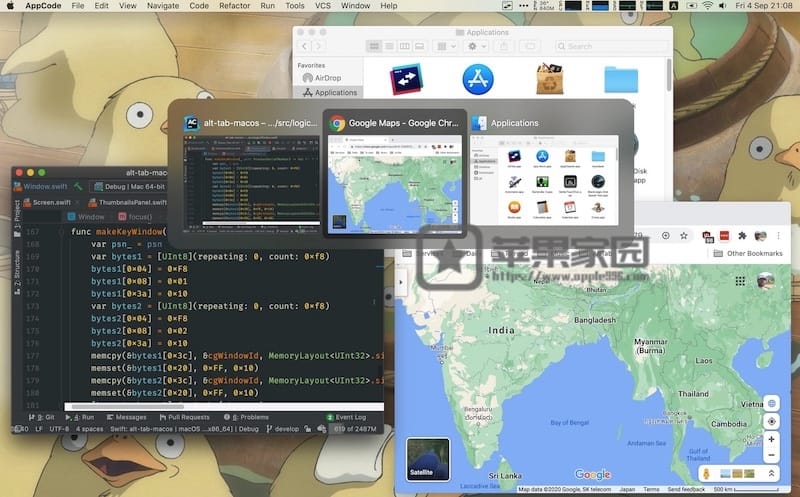Open Chrome three-dot menu
The image size is (800, 497).
[779, 235]
